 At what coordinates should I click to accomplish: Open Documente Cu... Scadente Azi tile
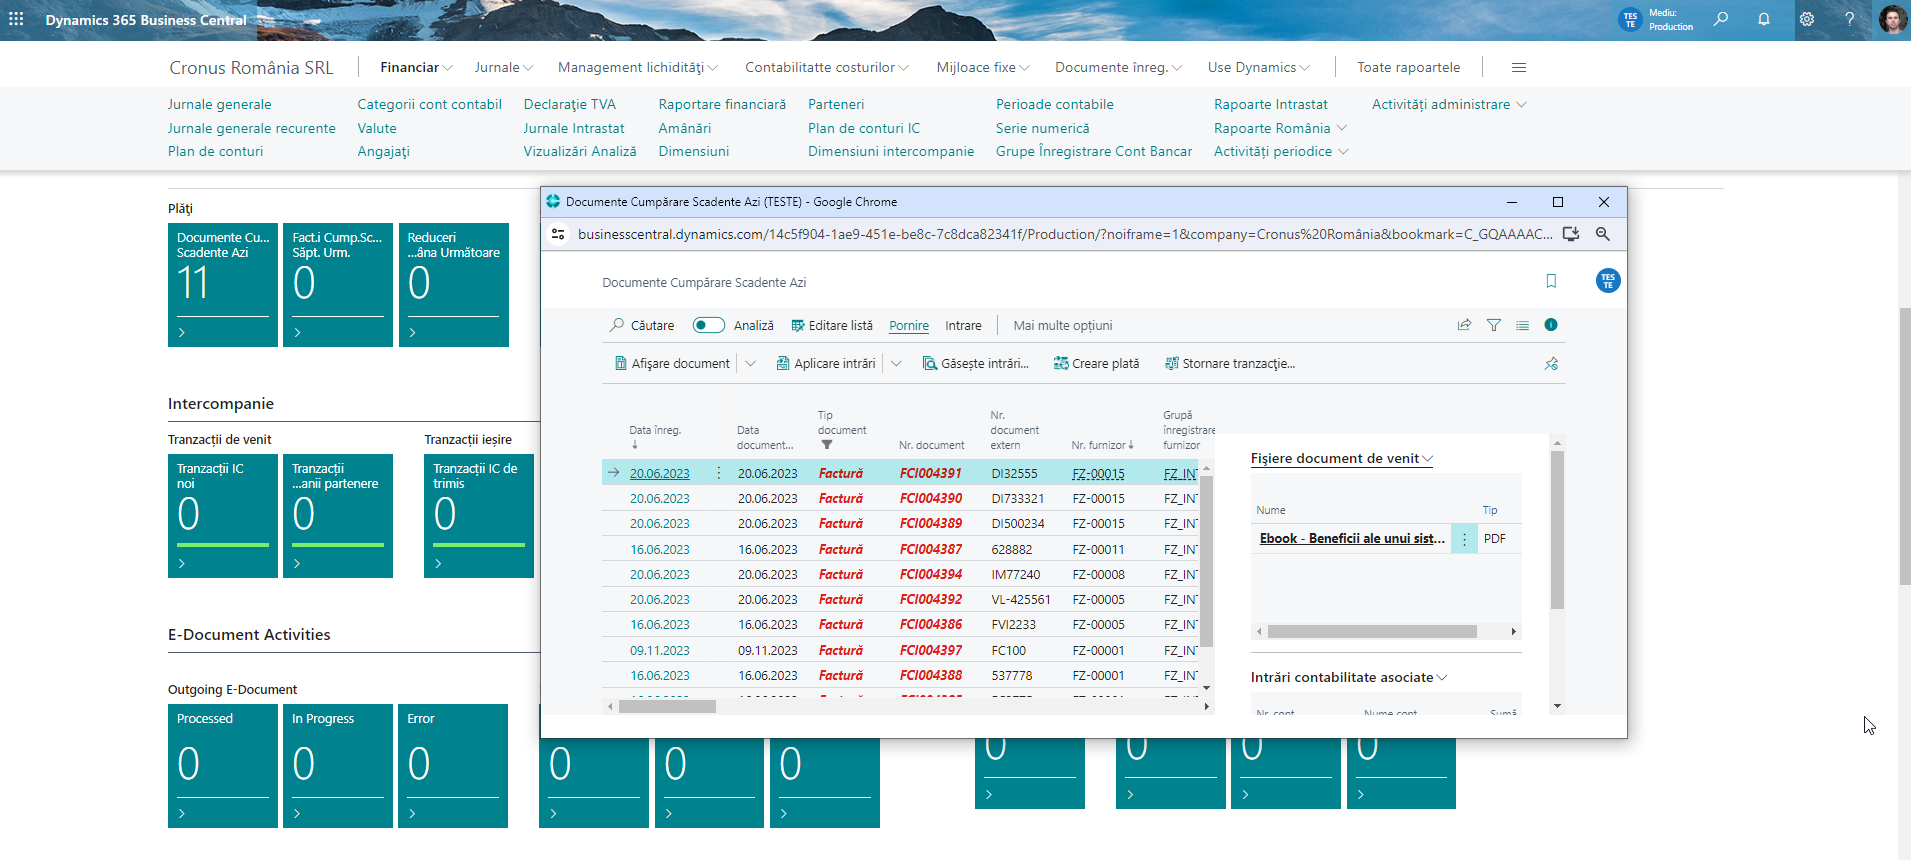[223, 284]
